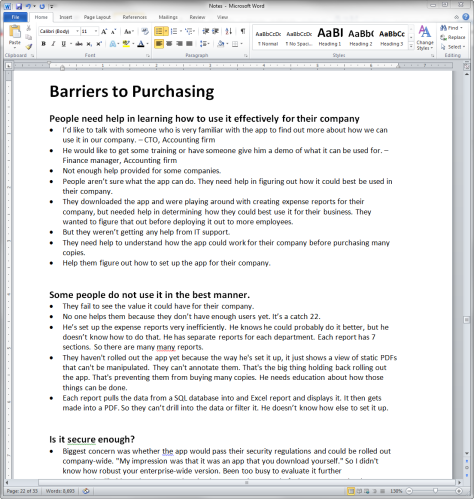Click the zoom slider handle
Image resolution: width=474 pixels, height=499 pixels.
coord(435,491)
